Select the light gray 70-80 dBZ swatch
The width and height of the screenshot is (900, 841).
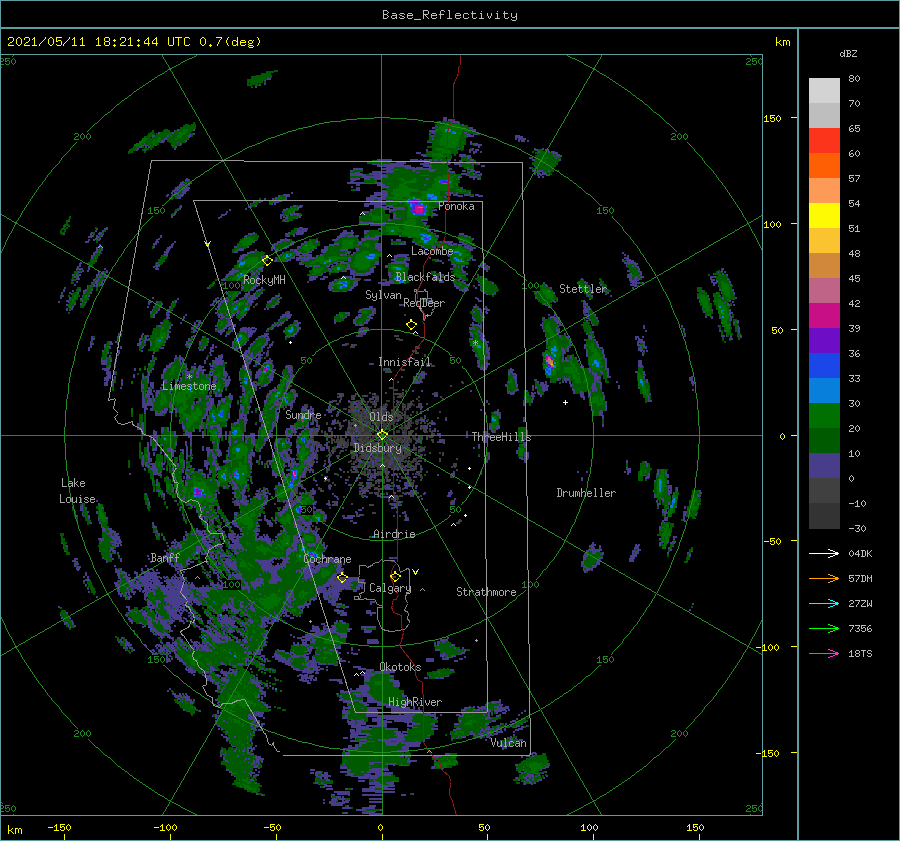click(824, 91)
